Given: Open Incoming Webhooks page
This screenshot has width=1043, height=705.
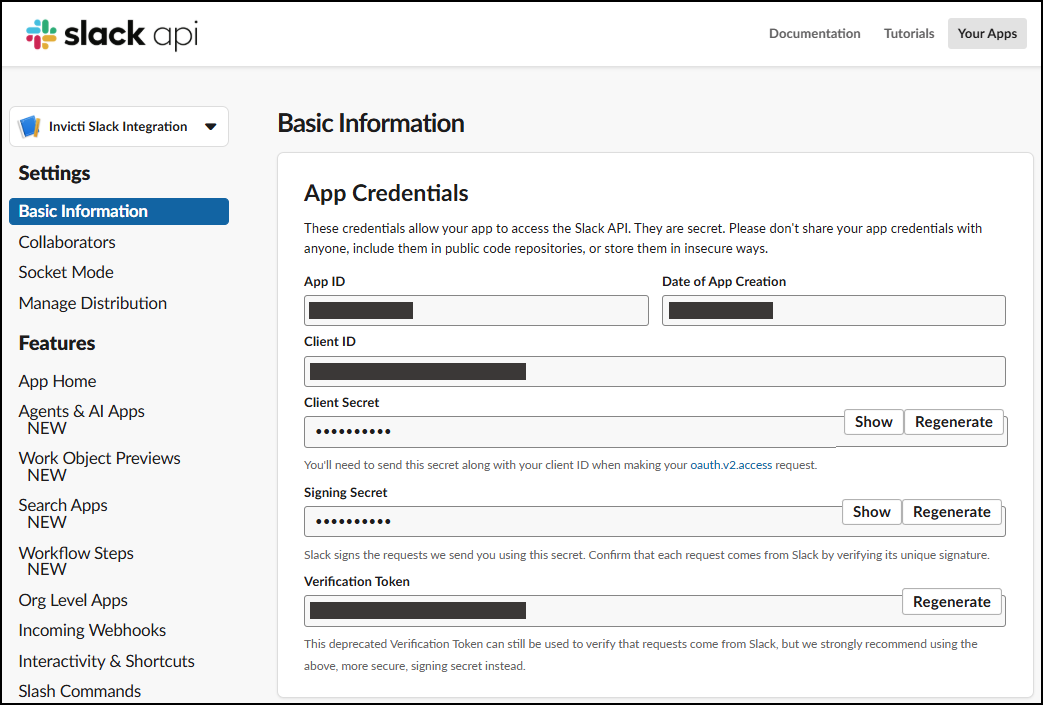Looking at the screenshot, I should point(92,631).
